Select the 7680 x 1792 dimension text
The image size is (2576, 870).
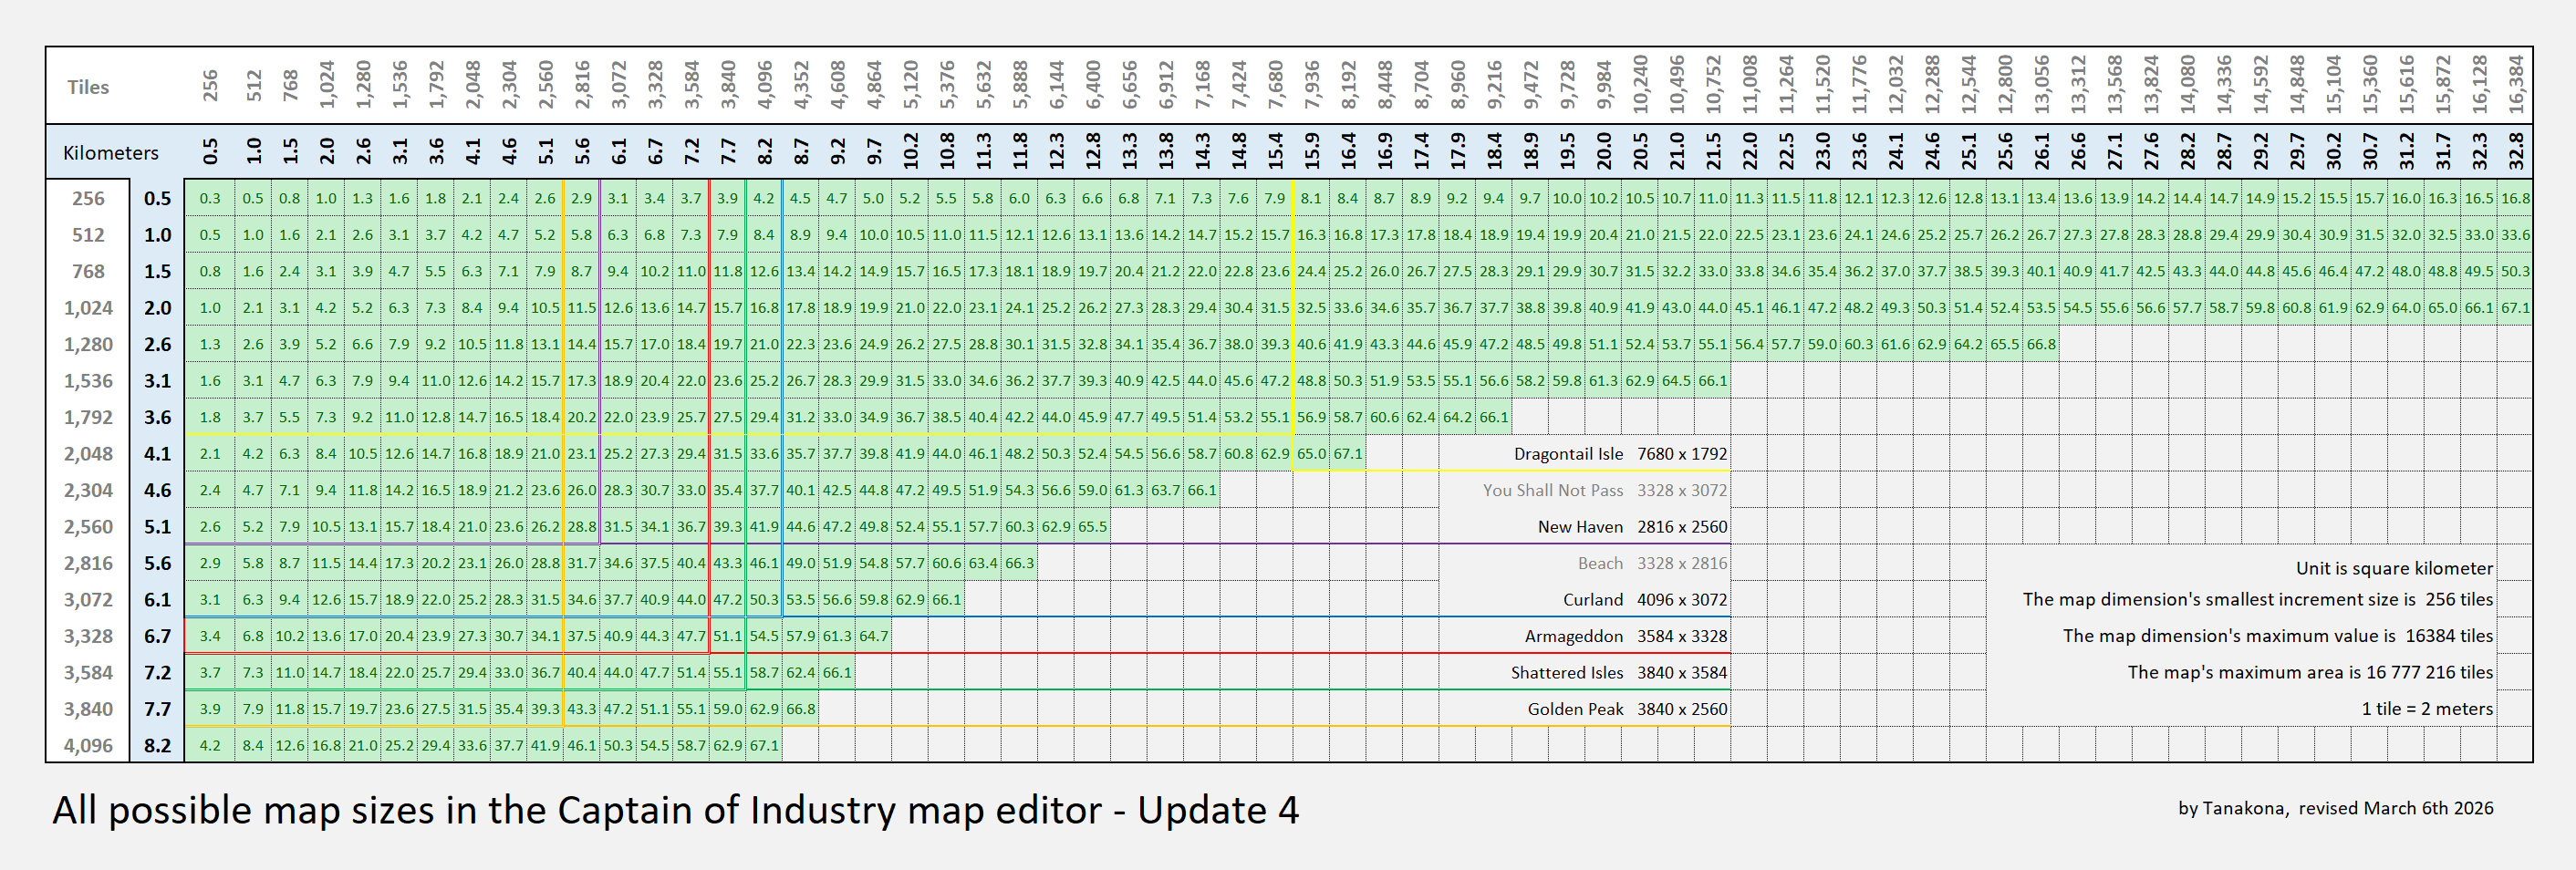pos(1681,454)
